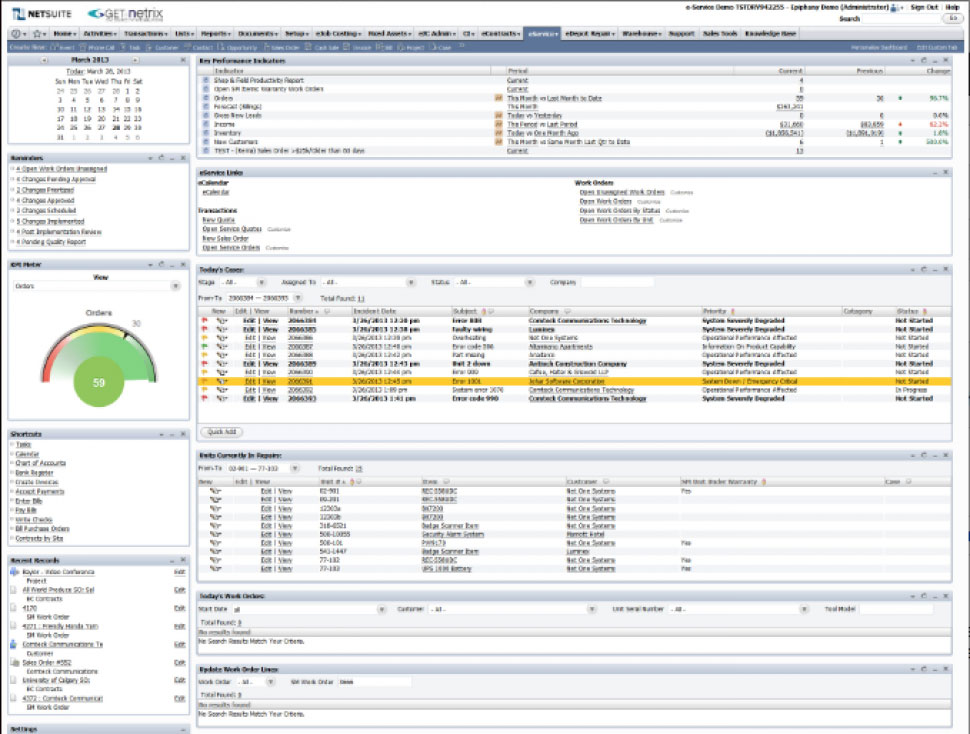Click the Personalize Dashboard link
The width and height of the screenshot is (970, 734).
878,48
